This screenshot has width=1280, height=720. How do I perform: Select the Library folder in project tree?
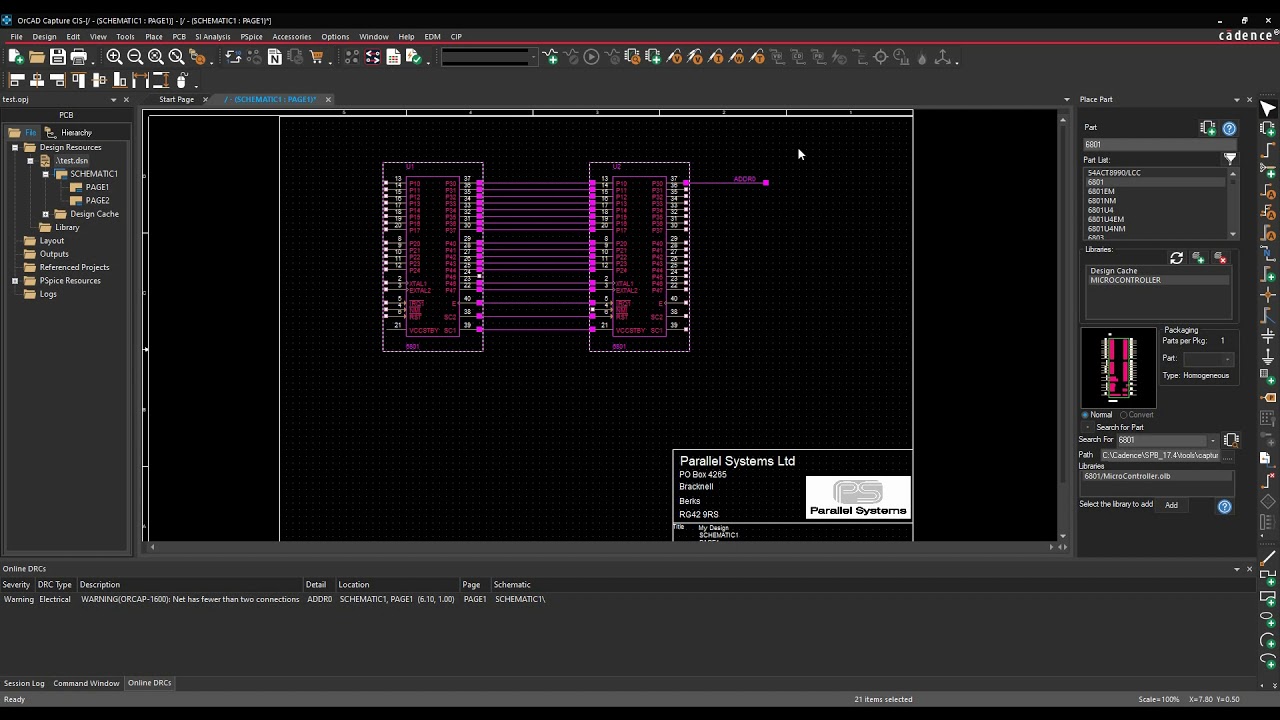[67, 227]
